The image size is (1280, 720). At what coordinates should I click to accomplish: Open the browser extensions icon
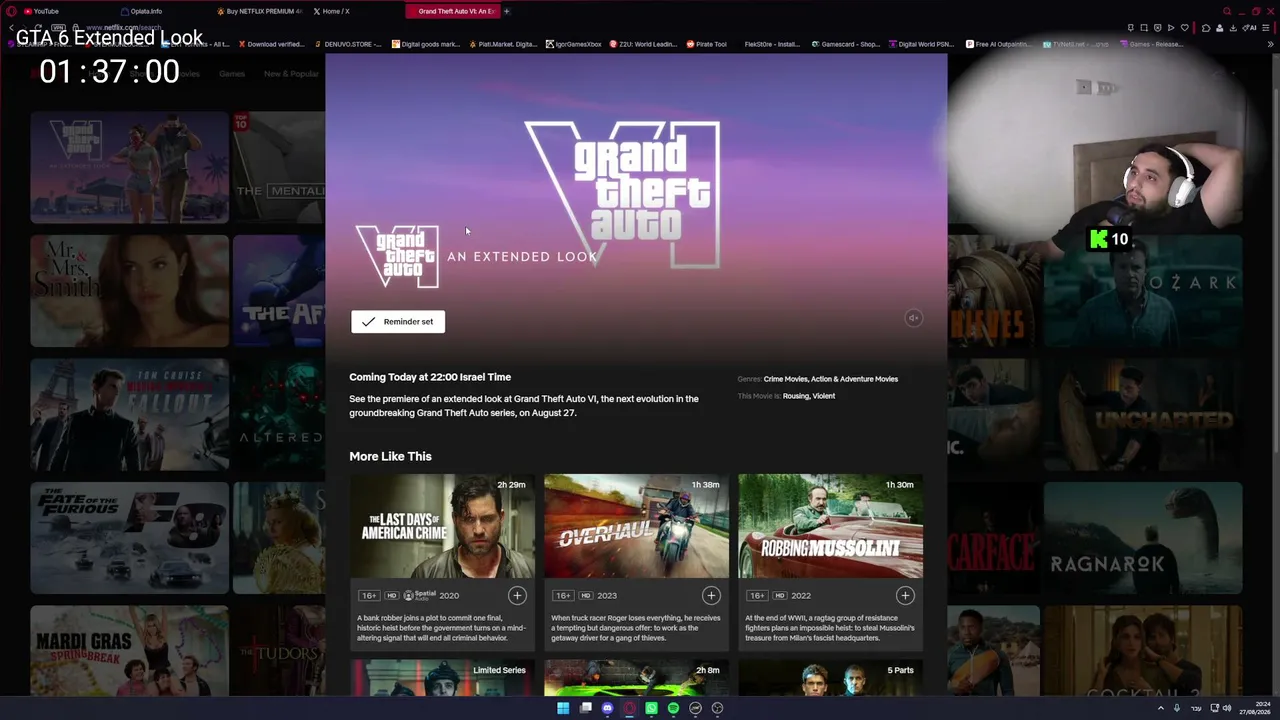point(1206,28)
